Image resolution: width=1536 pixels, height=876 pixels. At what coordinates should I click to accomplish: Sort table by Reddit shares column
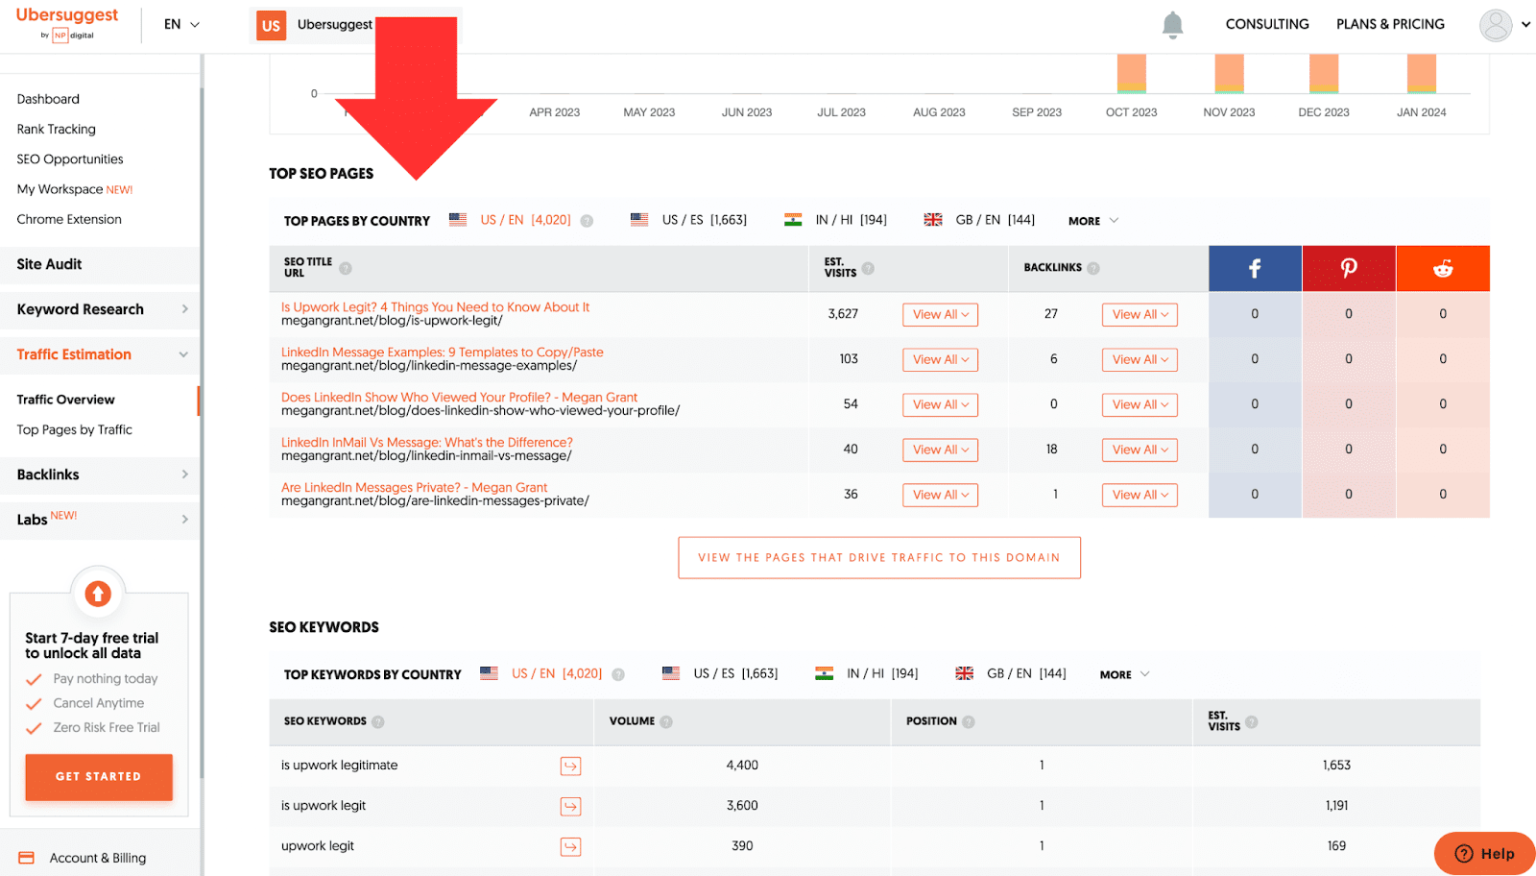(1442, 268)
